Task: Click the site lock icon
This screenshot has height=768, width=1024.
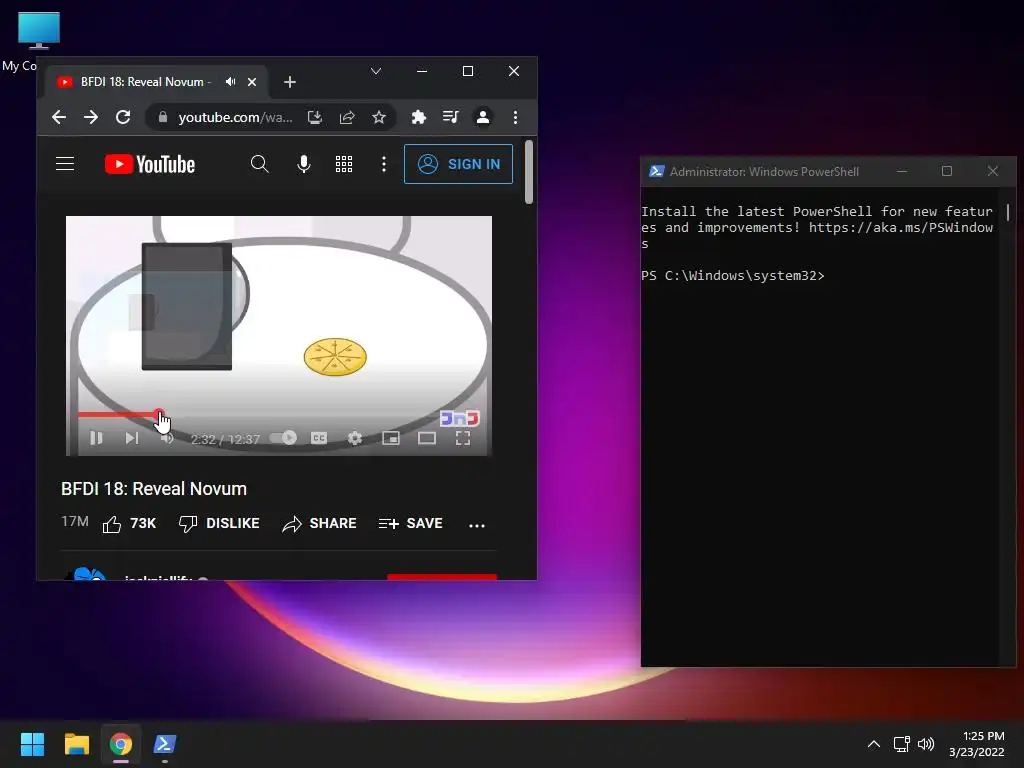Action: tap(163, 118)
